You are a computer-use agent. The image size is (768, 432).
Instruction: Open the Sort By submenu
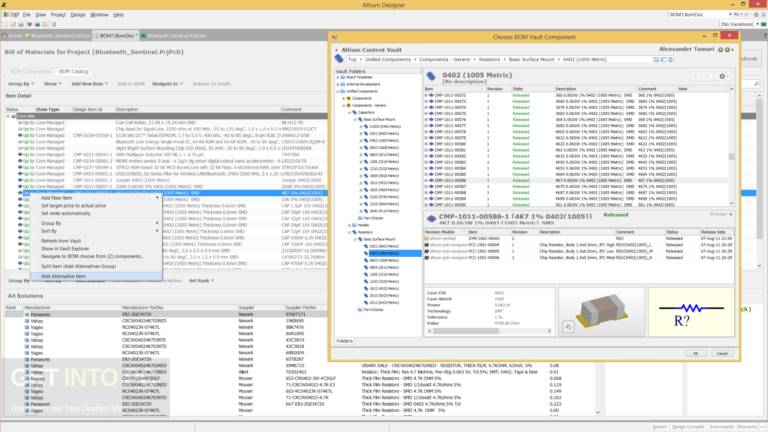(x=96, y=231)
